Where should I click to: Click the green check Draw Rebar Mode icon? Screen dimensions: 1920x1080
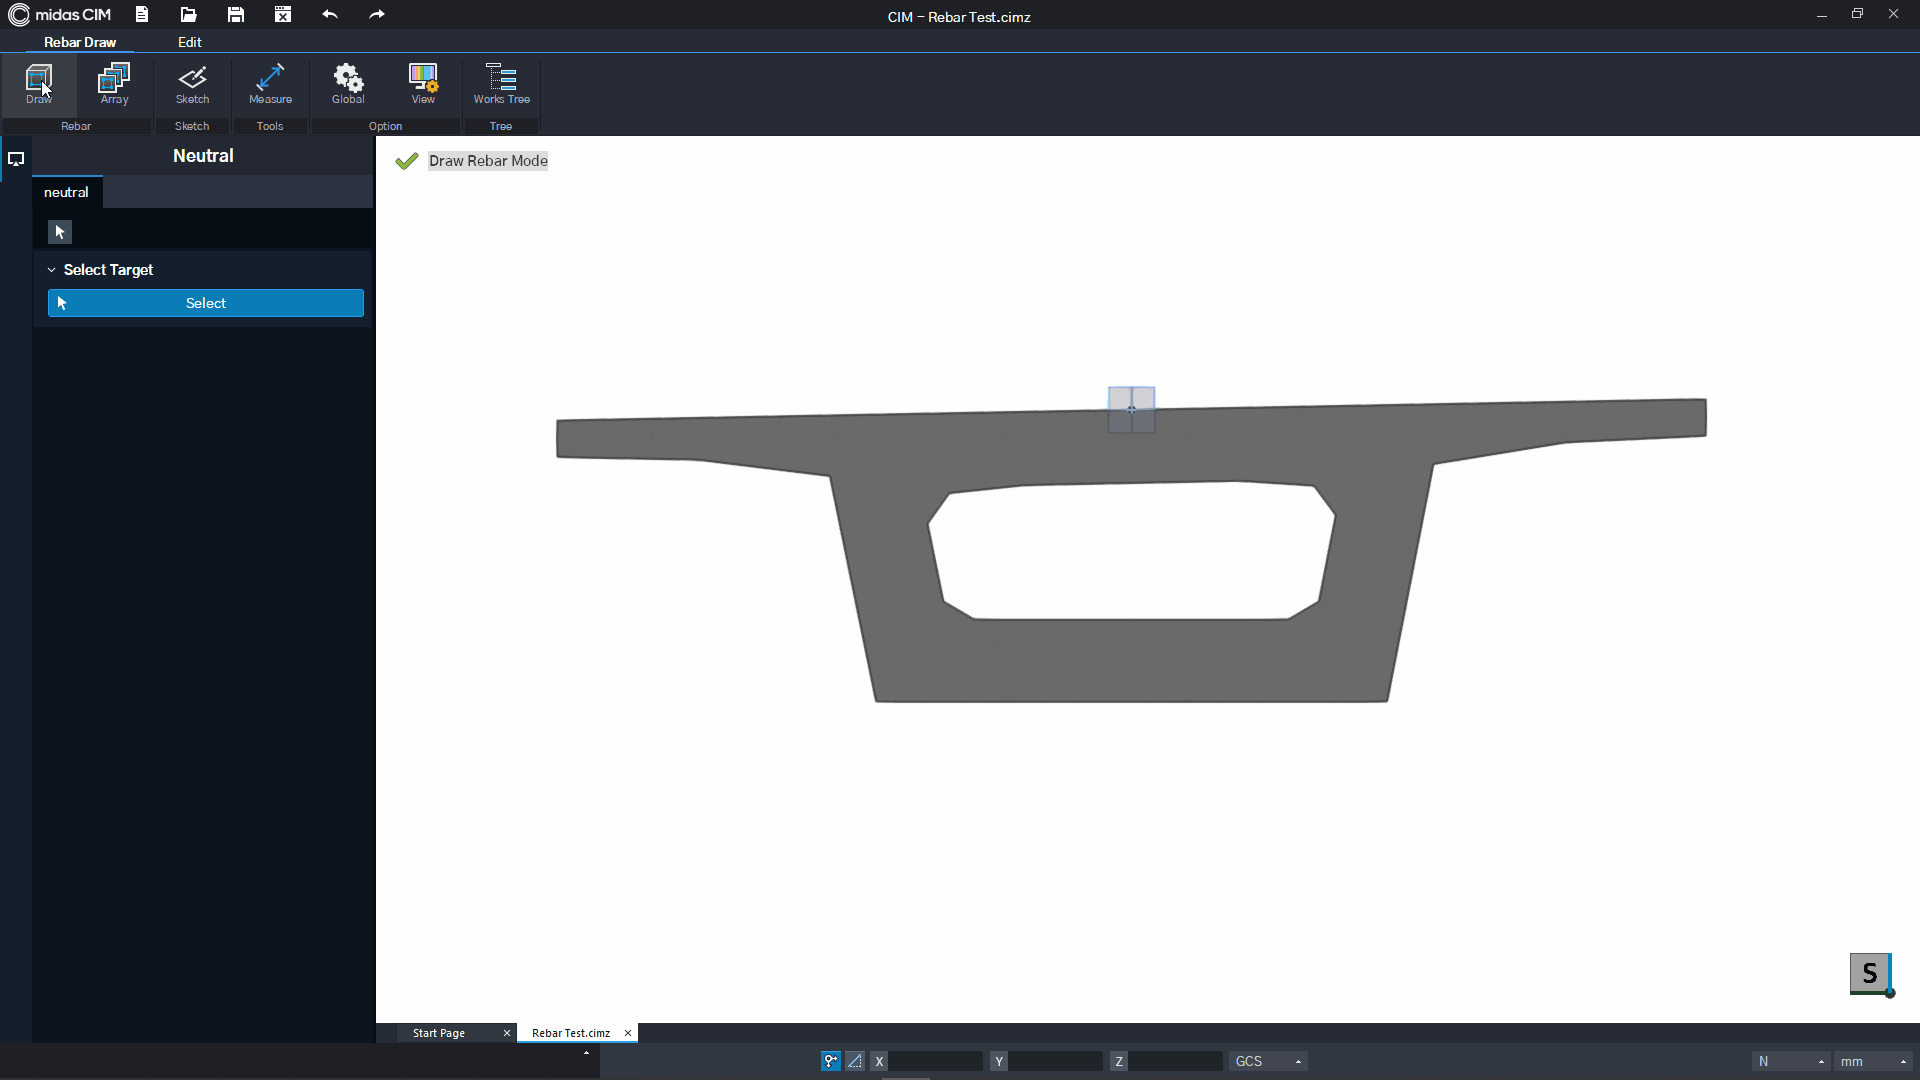click(x=406, y=161)
